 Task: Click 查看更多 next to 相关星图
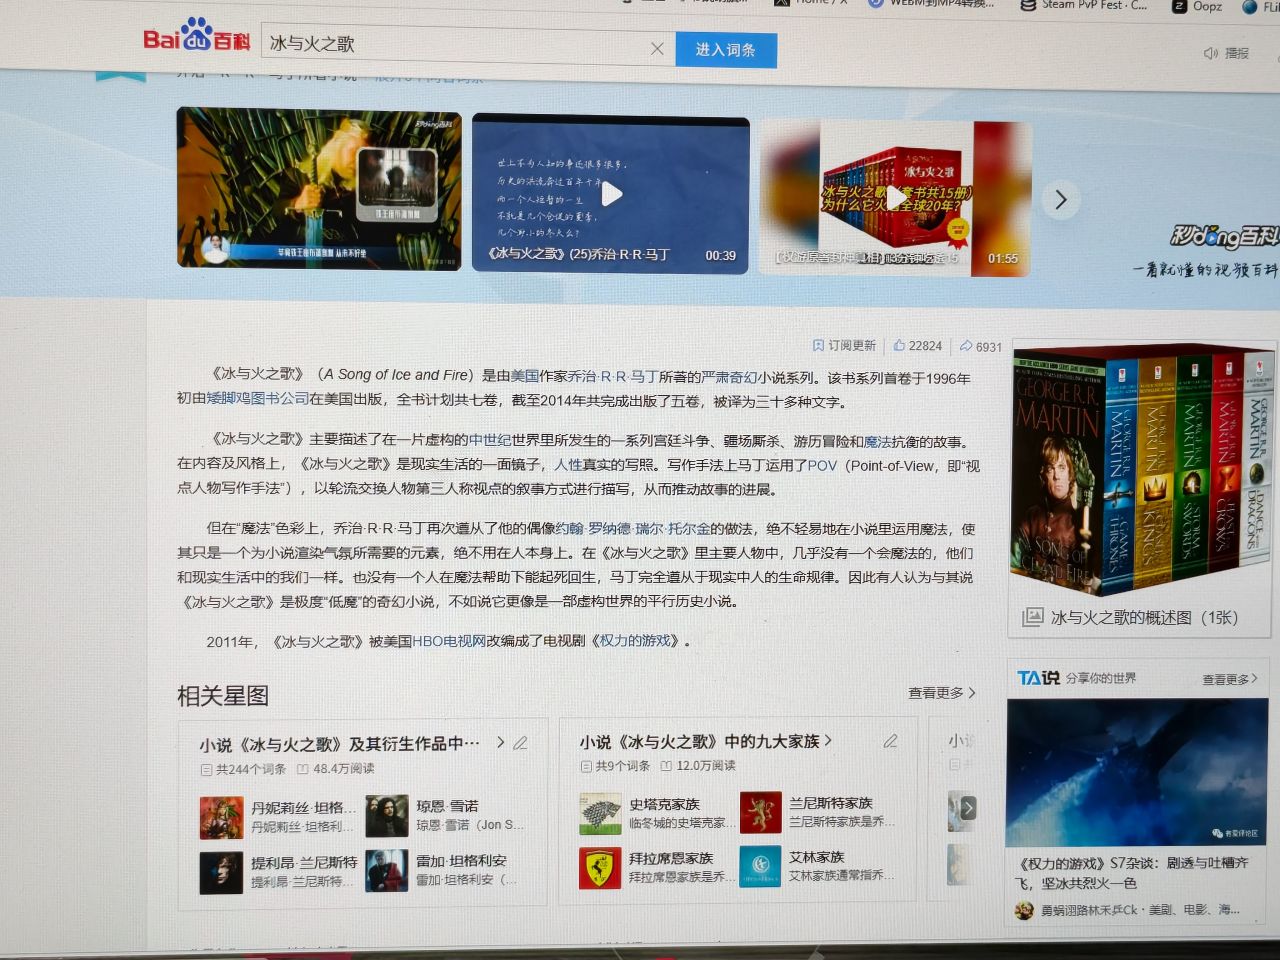pyautogui.click(x=941, y=693)
